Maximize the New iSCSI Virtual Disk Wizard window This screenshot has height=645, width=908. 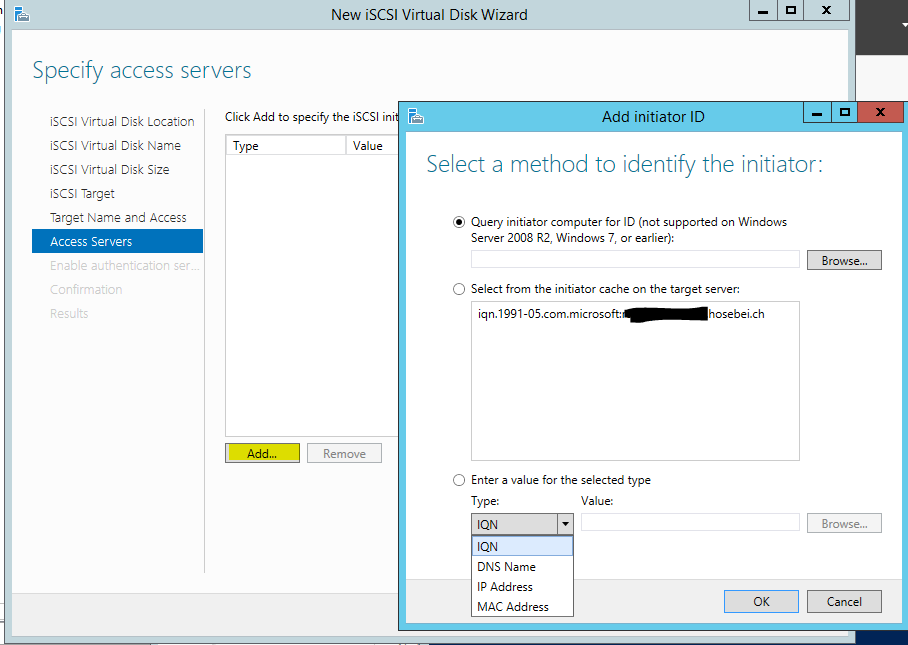coord(790,10)
